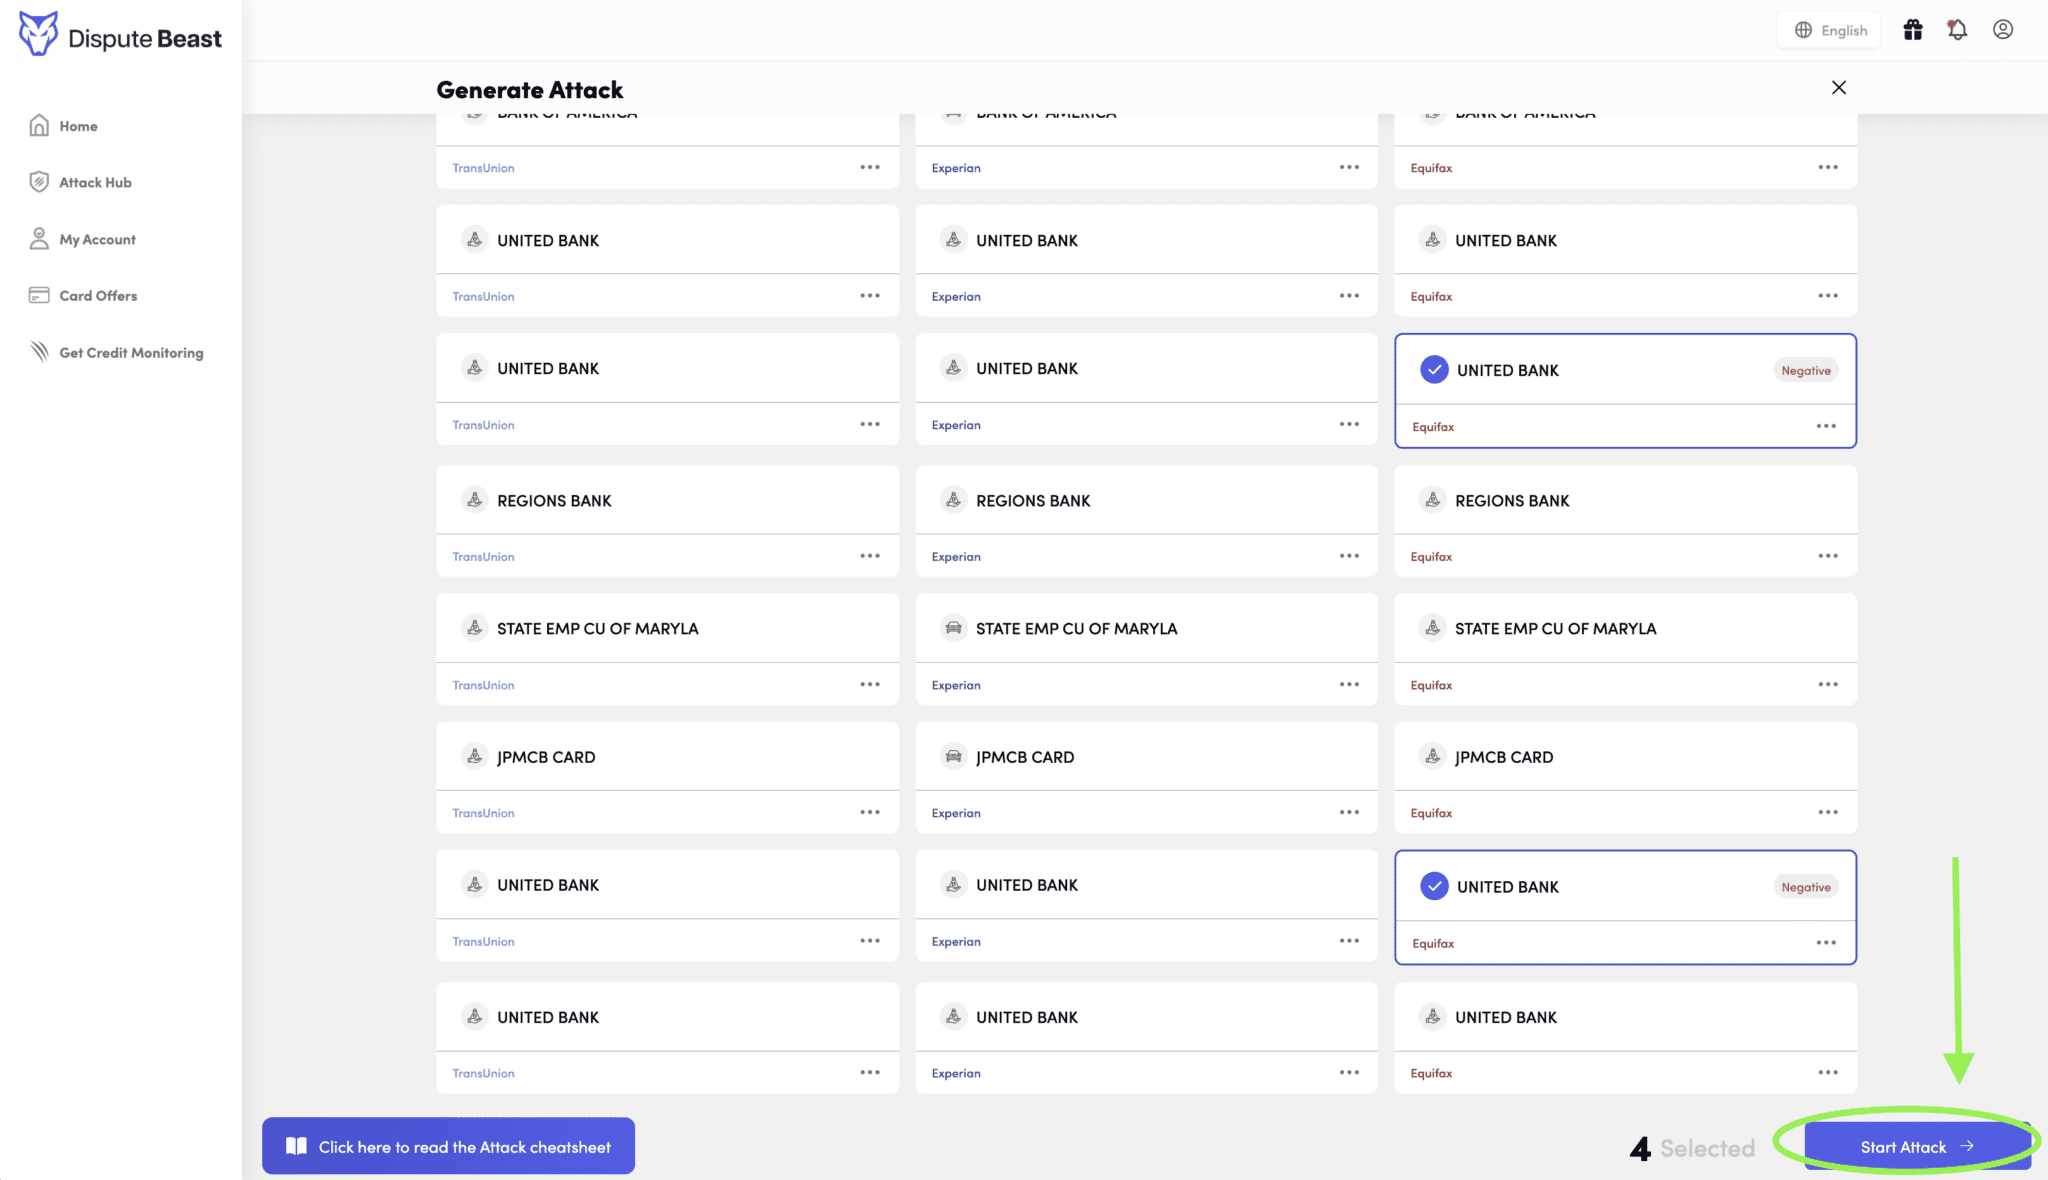Click the Home icon in sidebar
This screenshot has width=2048, height=1180.
[x=39, y=125]
